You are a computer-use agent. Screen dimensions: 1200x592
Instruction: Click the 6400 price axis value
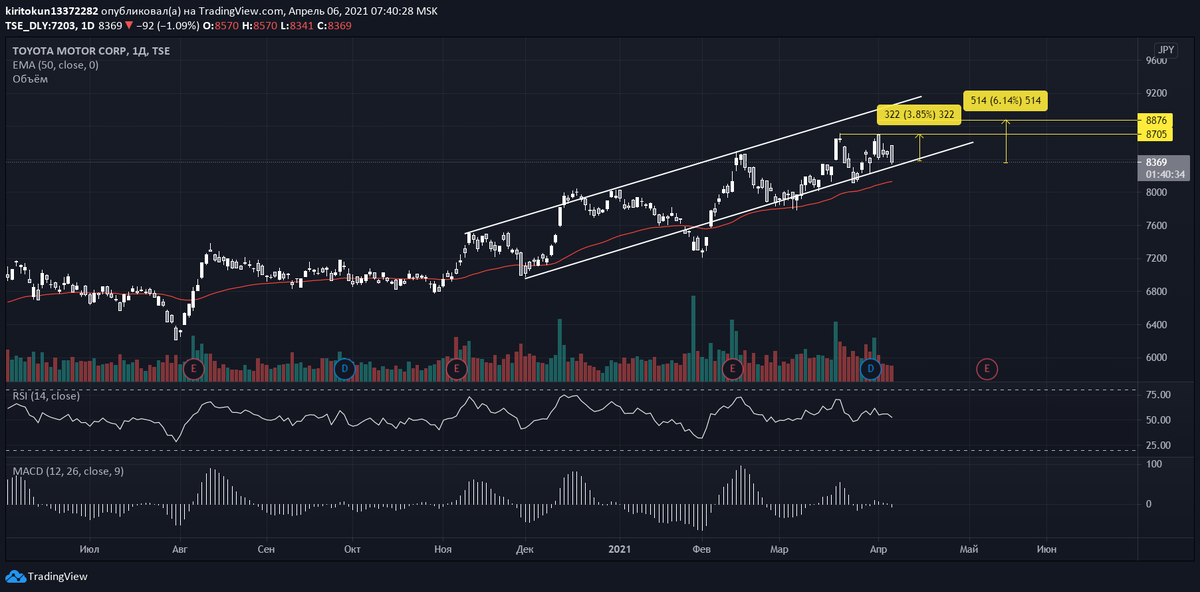(1156, 325)
